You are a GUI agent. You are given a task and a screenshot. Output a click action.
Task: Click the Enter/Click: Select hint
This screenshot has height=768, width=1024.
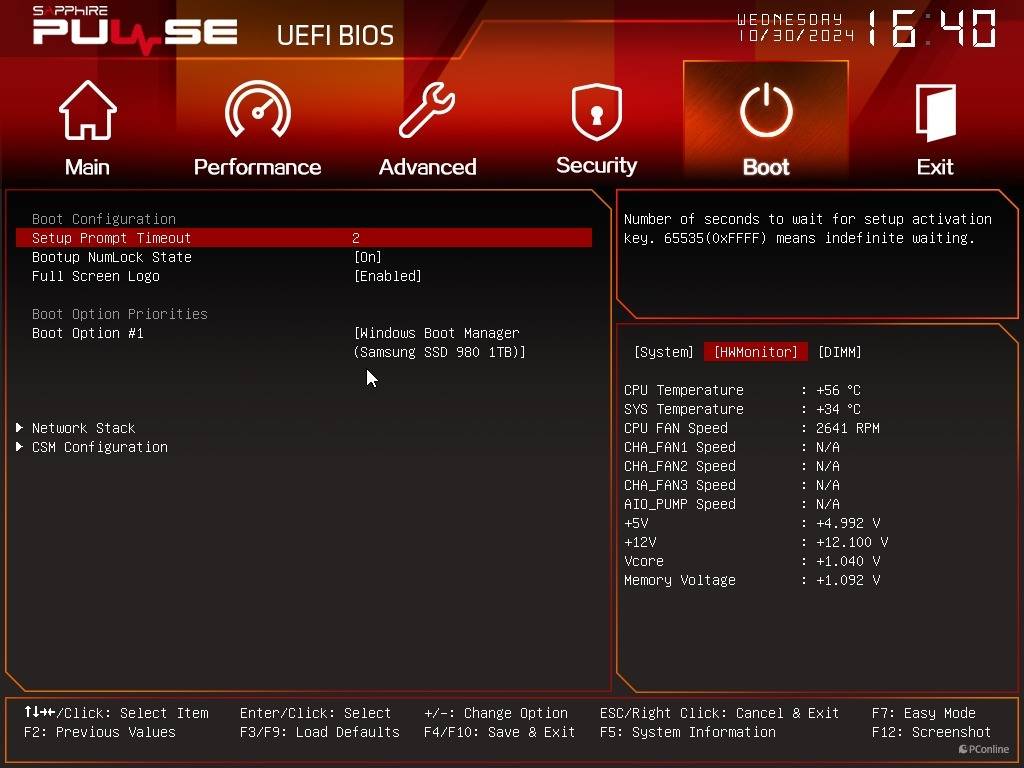pos(315,713)
